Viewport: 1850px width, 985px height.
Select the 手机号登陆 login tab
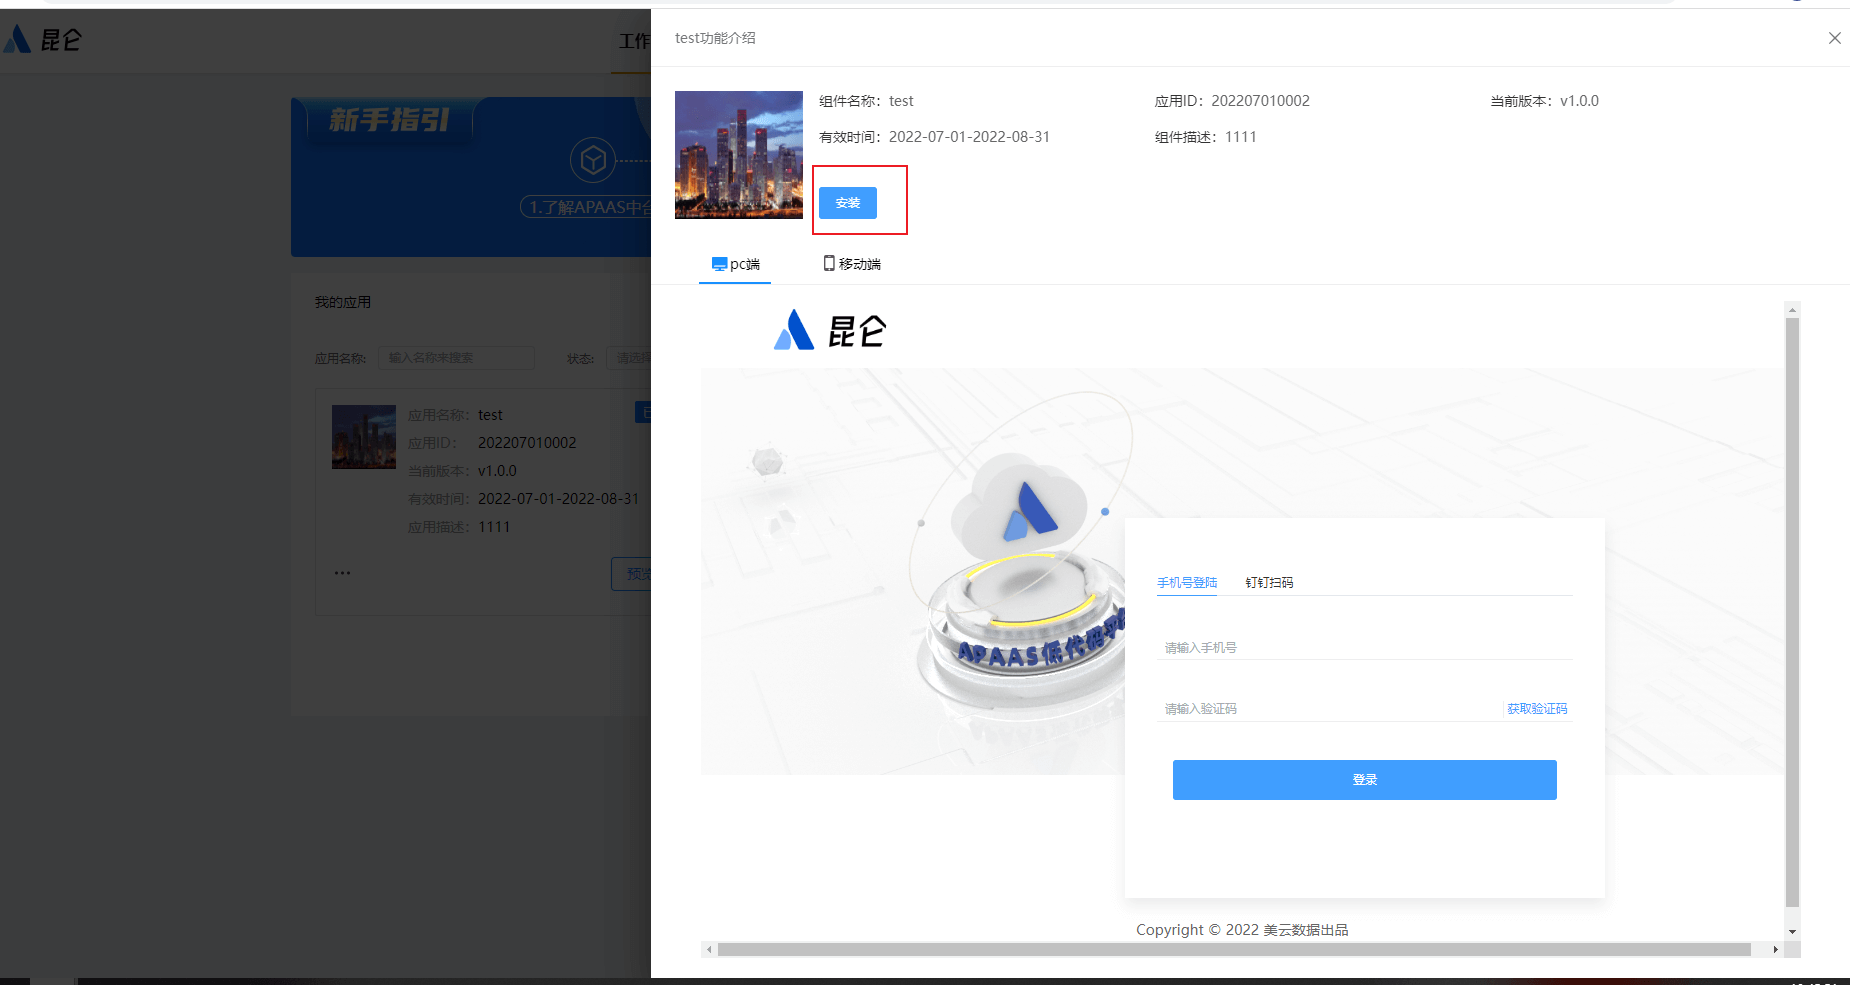point(1187,582)
